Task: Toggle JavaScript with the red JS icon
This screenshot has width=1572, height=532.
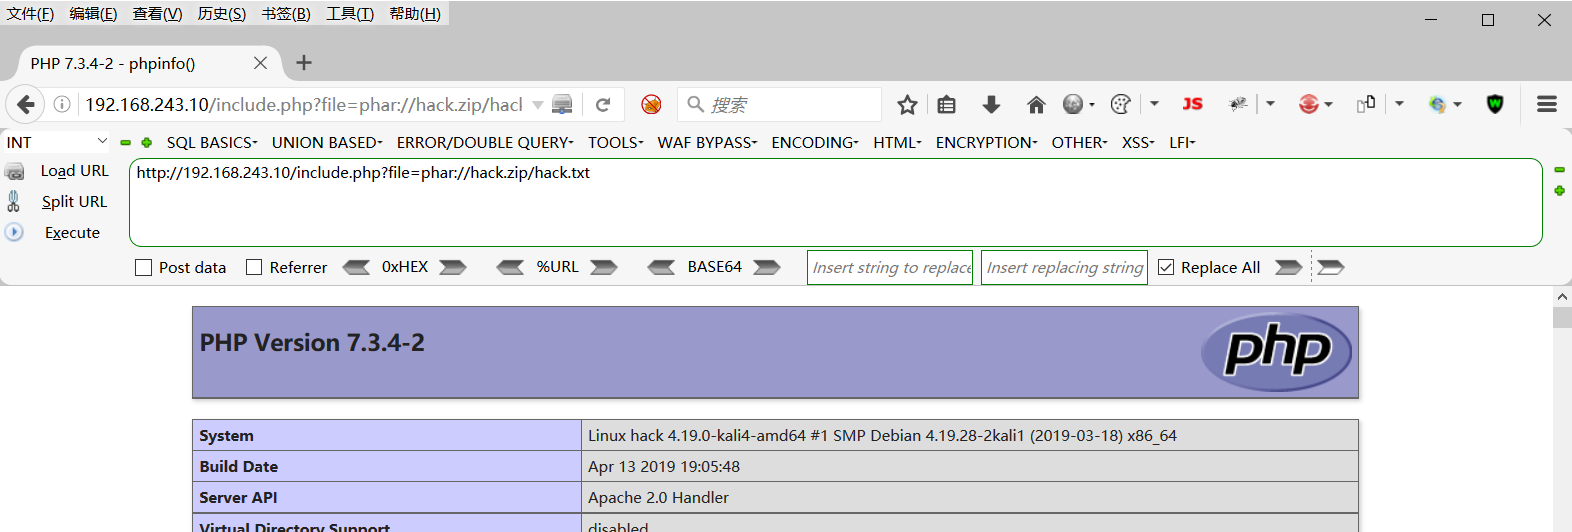Action: [1192, 104]
